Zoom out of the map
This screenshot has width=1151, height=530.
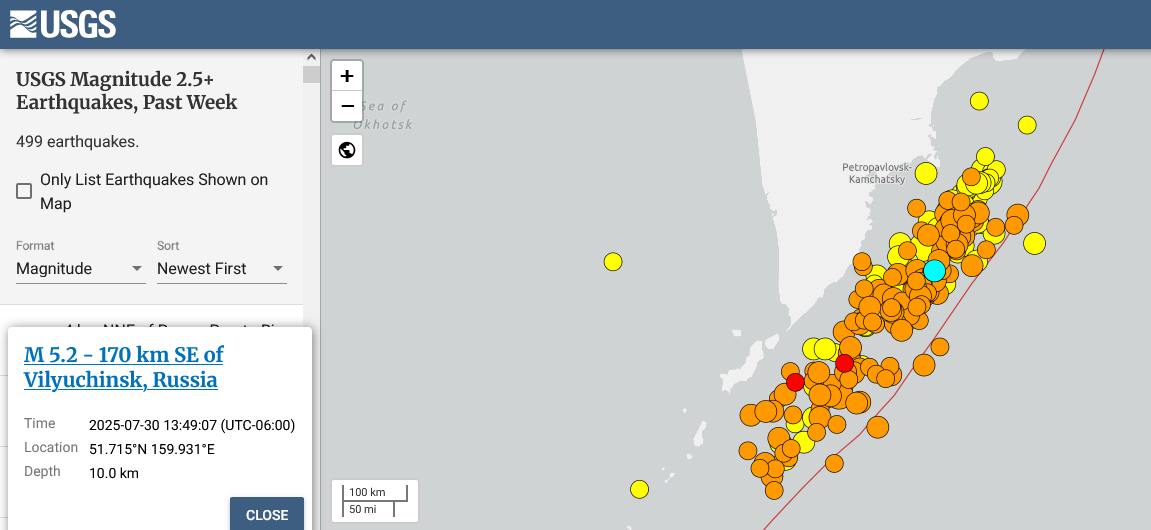tap(347, 106)
